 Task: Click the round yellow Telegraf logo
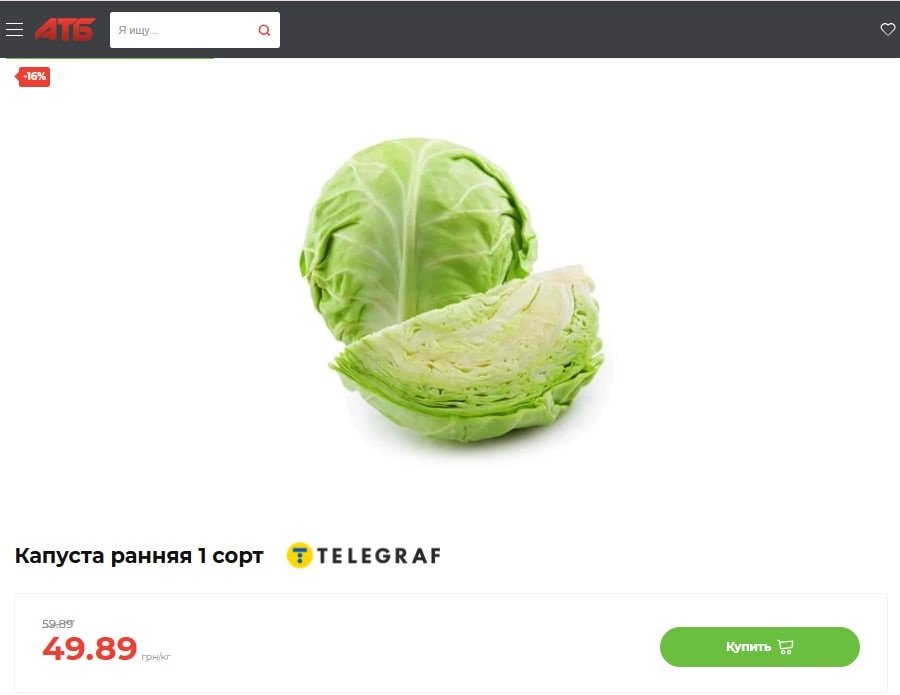pyautogui.click(x=299, y=556)
